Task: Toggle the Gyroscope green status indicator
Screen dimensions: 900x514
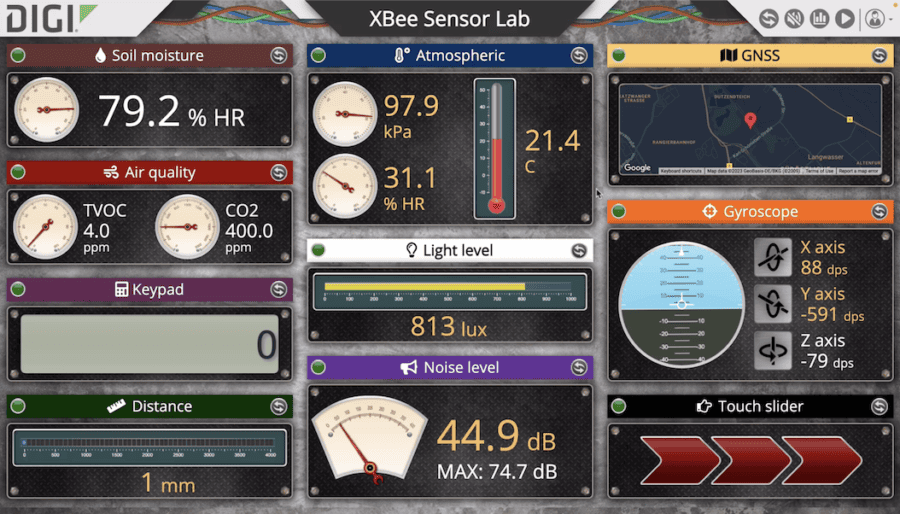Action: 619,211
